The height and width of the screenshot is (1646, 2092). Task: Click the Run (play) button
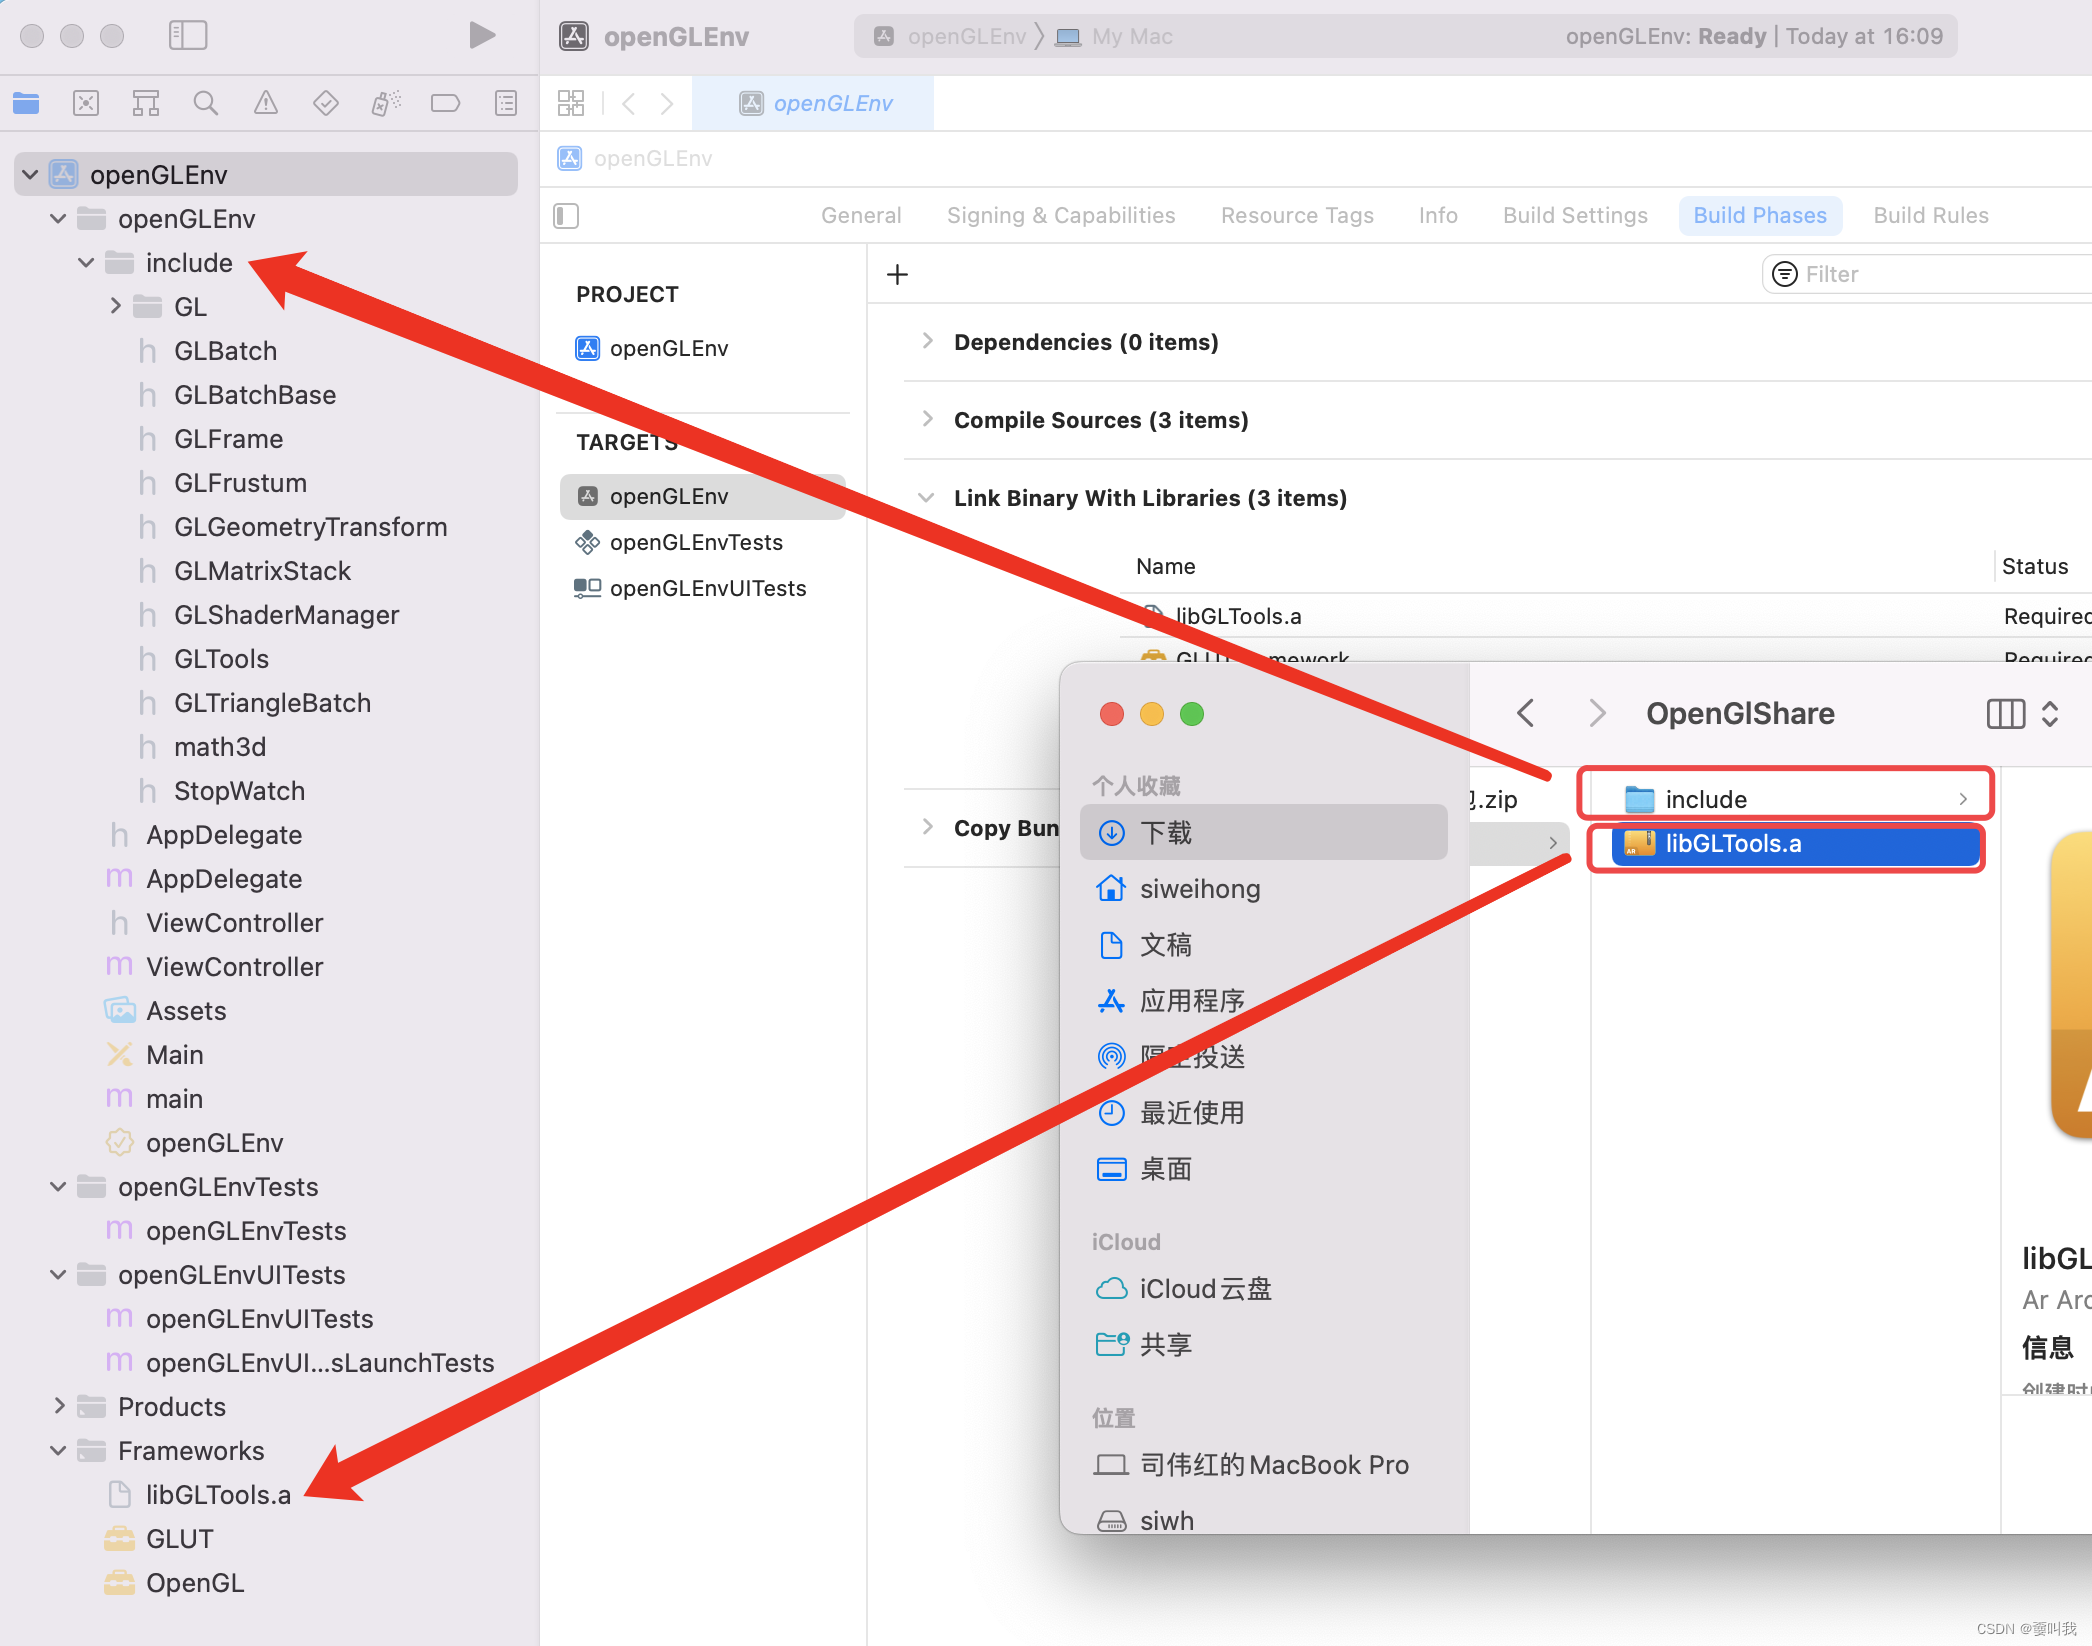481,36
